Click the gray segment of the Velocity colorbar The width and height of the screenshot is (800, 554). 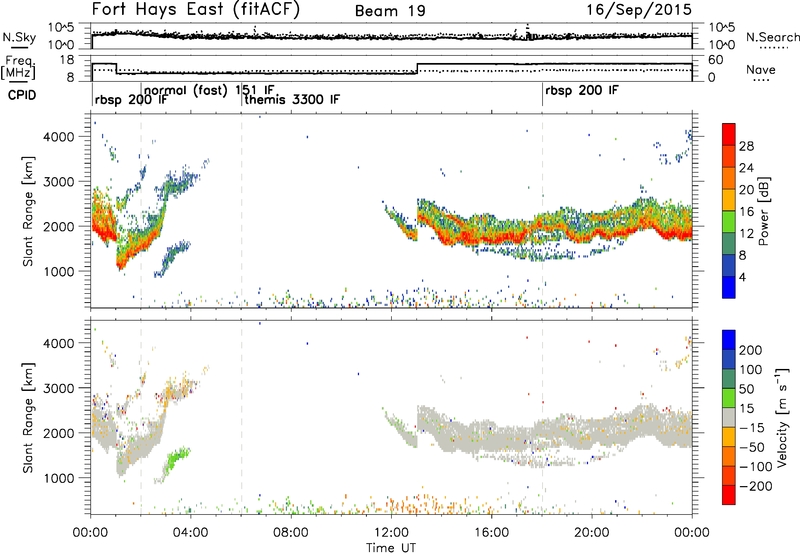coord(729,417)
